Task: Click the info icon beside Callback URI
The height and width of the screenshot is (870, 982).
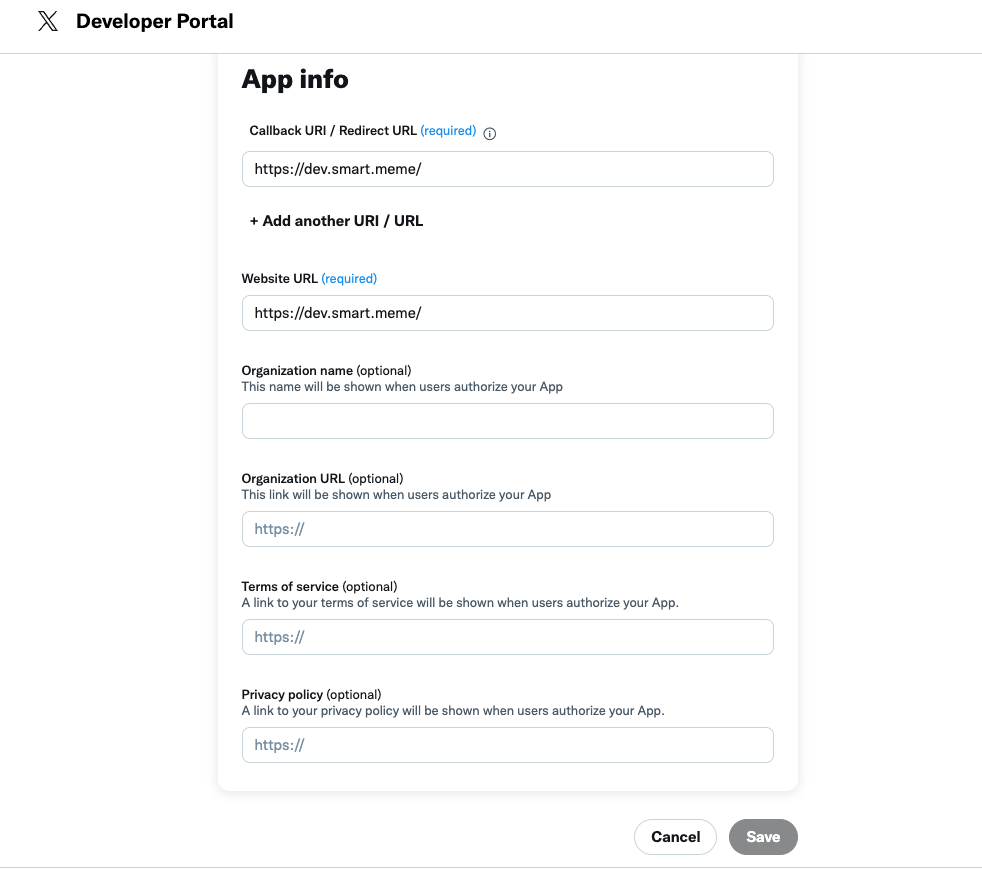Action: (490, 133)
